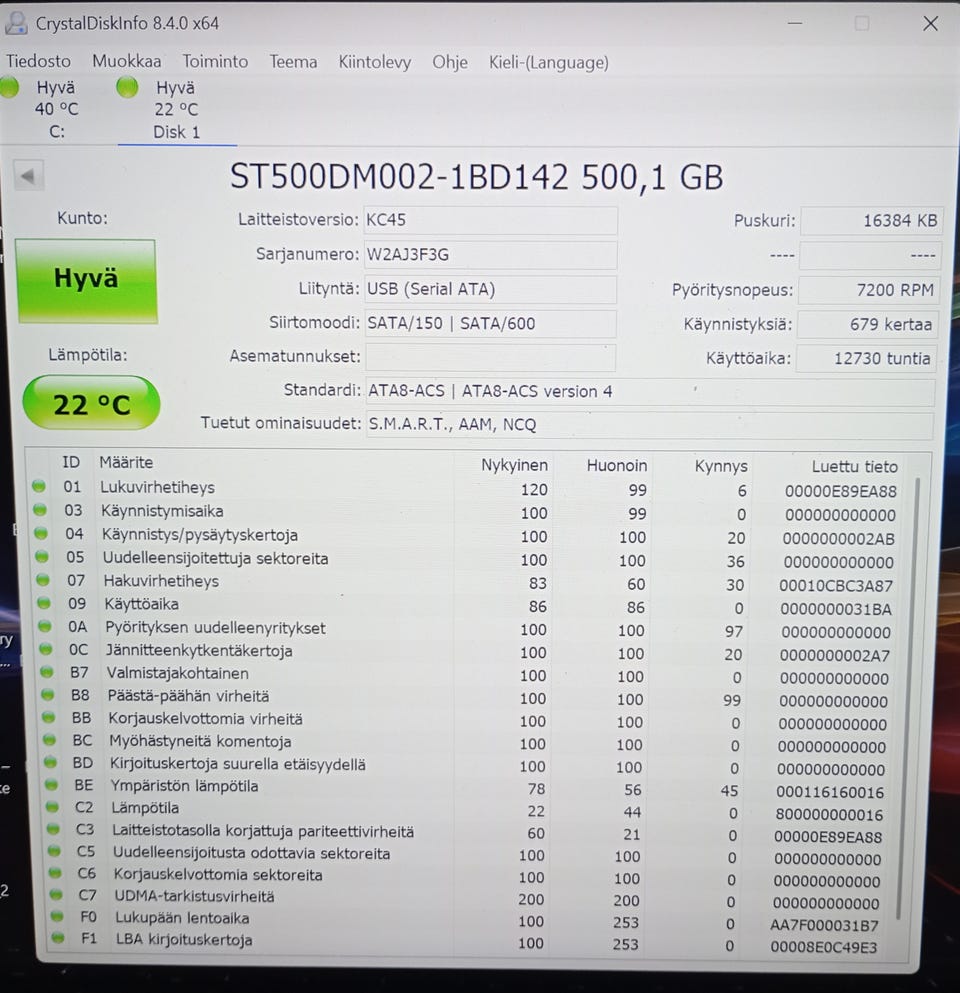Click the Käyttöaika value 12730 tuntia
The width and height of the screenshot is (960, 993).
pos(866,358)
